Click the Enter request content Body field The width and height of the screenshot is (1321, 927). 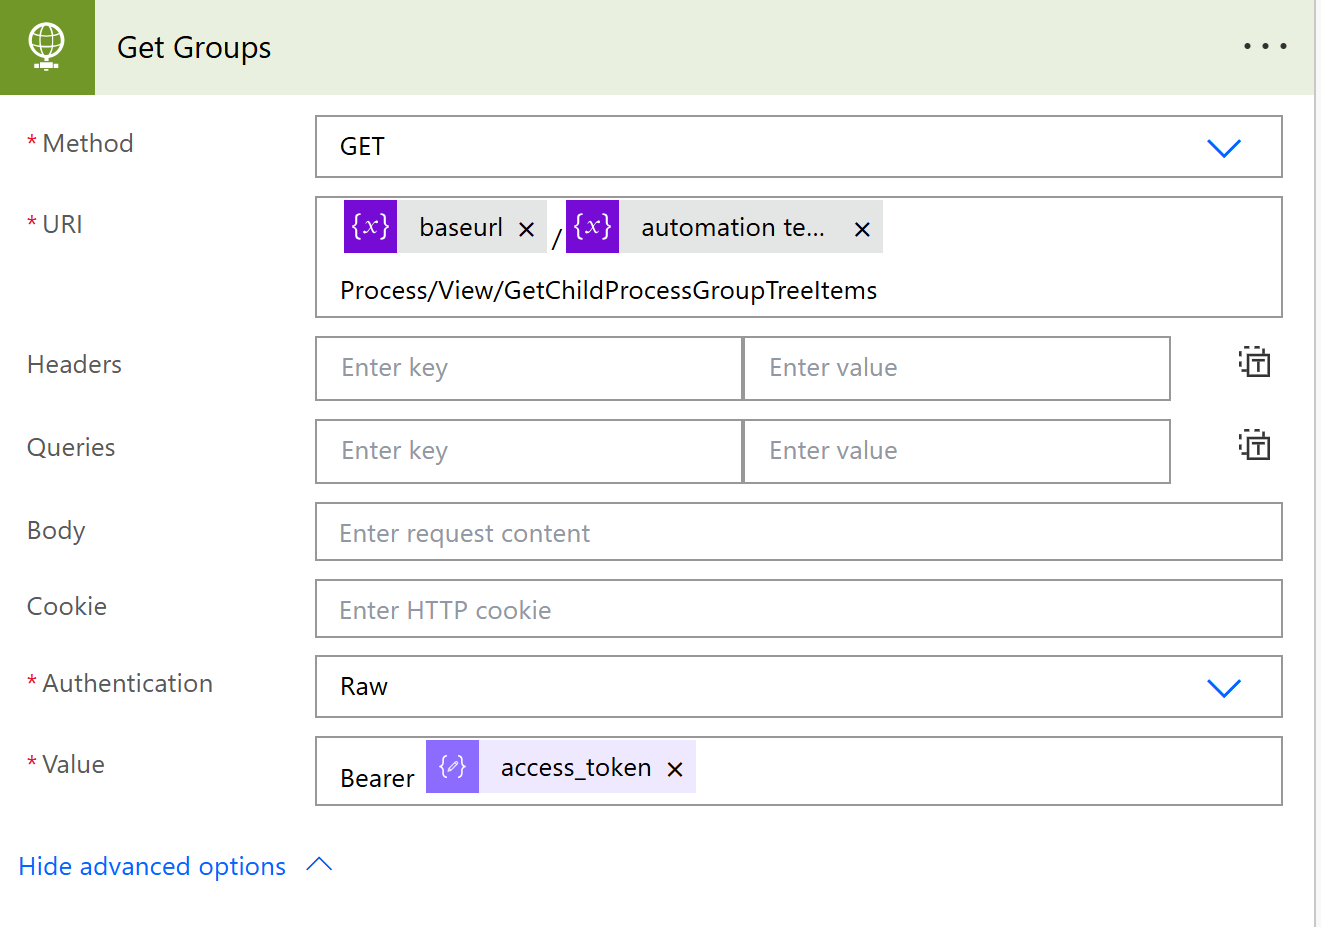798,532
